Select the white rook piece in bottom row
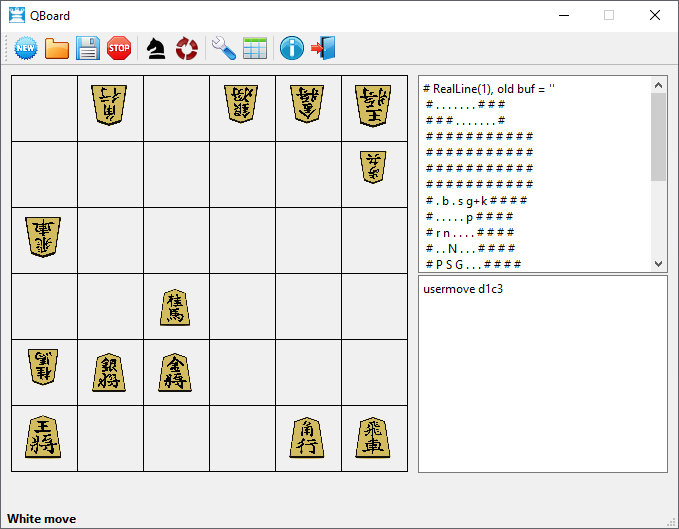 click(373, 438)
